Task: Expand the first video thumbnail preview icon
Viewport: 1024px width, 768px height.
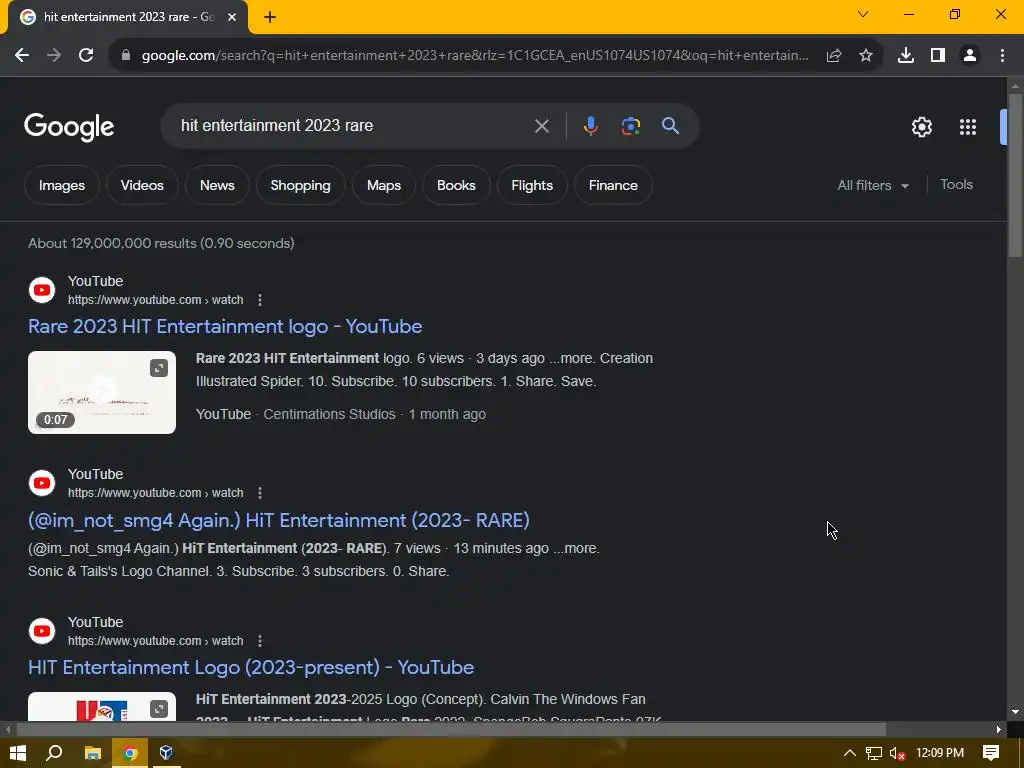Action: (x=159, y=368)
